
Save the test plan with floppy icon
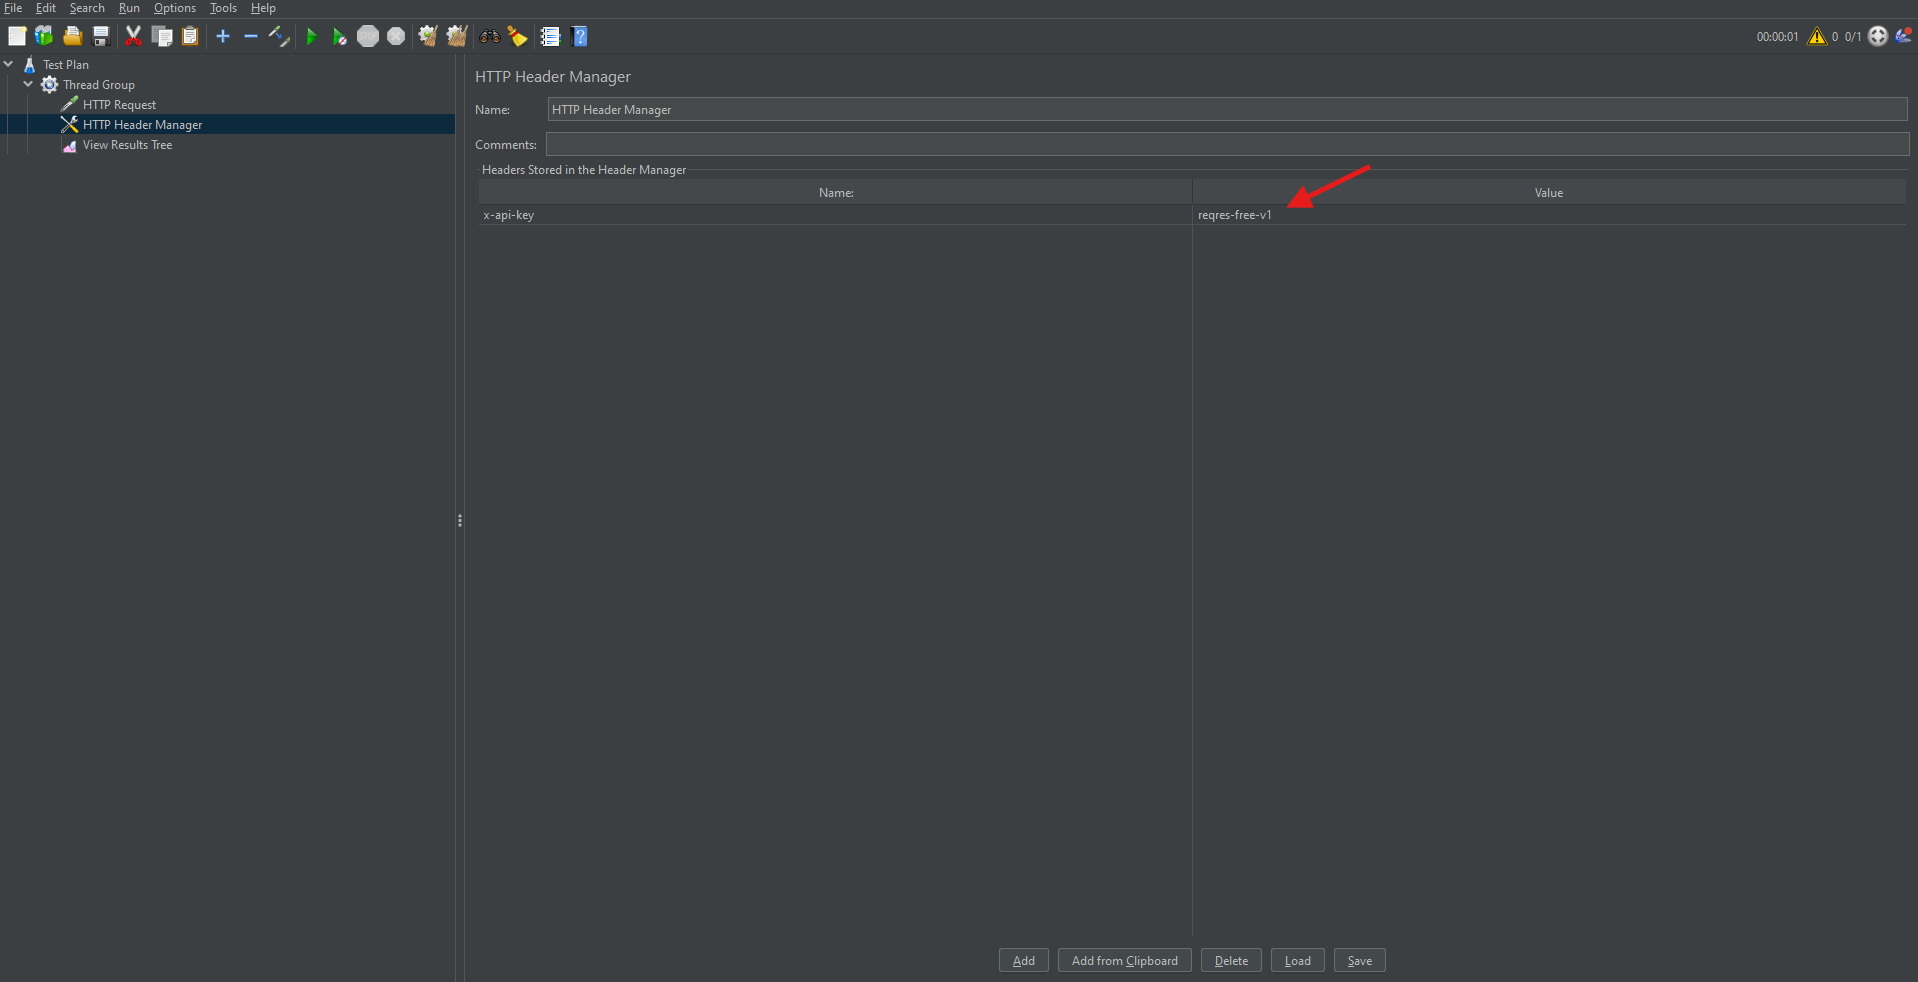click(x=100, y=36)
